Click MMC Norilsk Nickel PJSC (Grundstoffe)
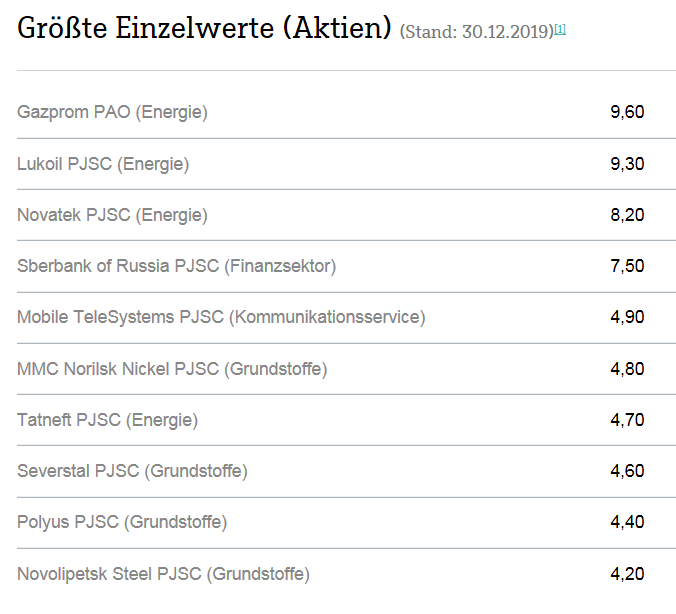Image resolution: width=676 pixels, height=614 pixels. (x=172, y=369)
